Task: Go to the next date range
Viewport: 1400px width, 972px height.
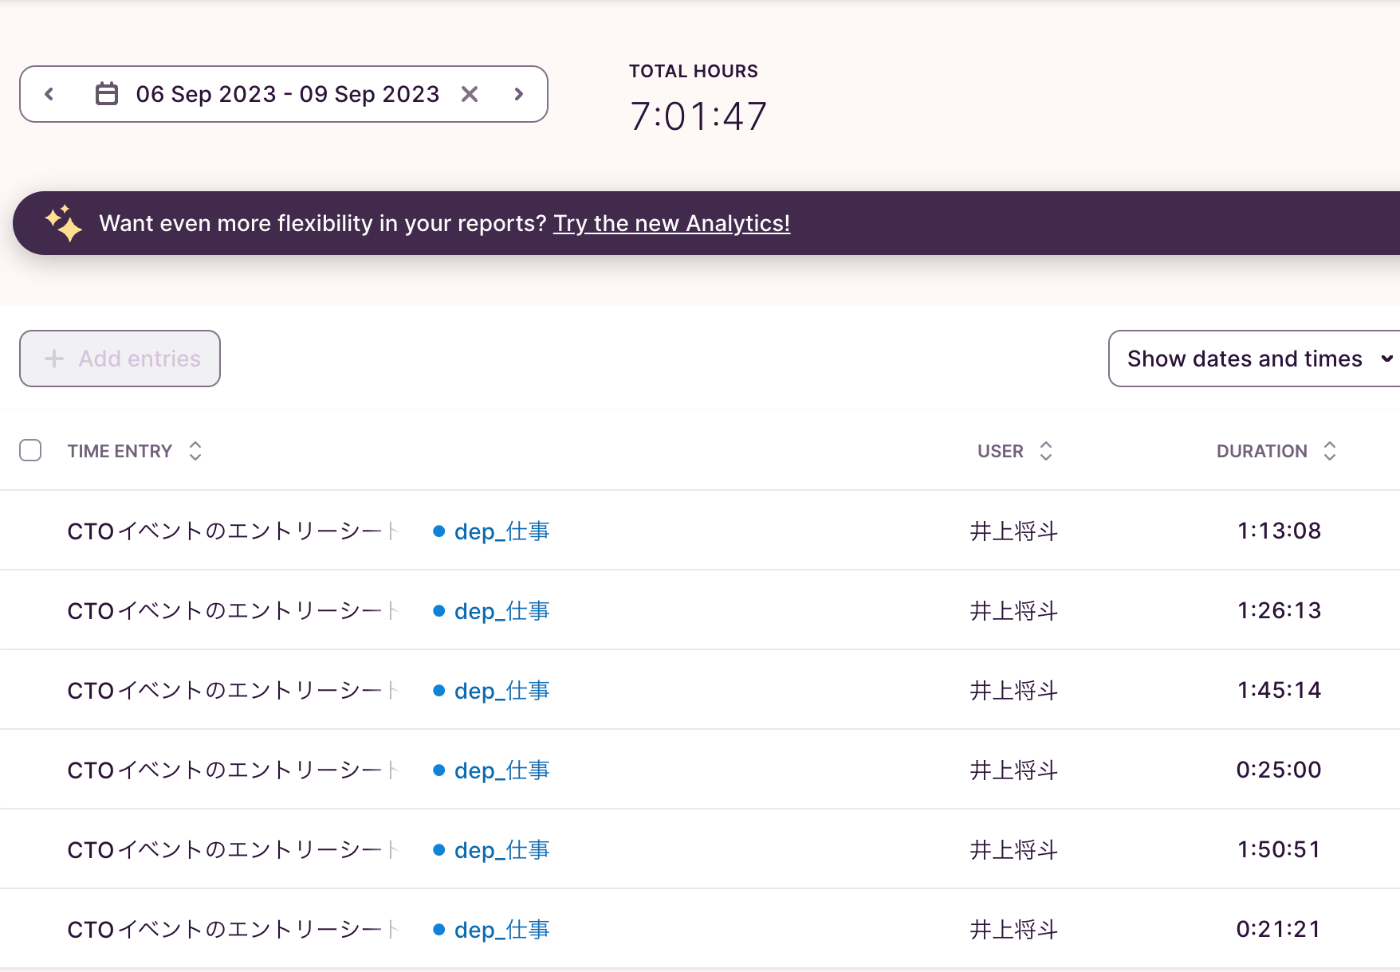Action: tap(518, 94)
